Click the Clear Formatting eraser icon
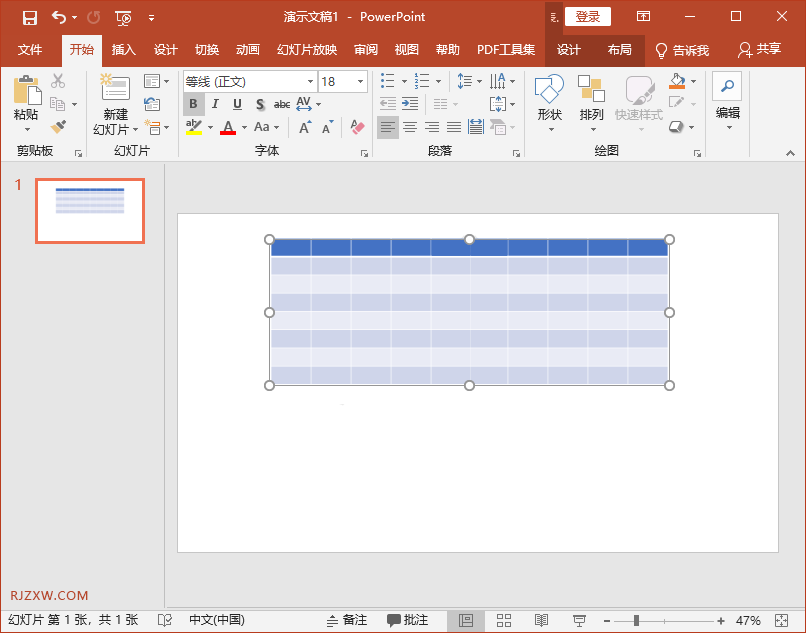Screen dimensions: 806x633 pos(357,127)
